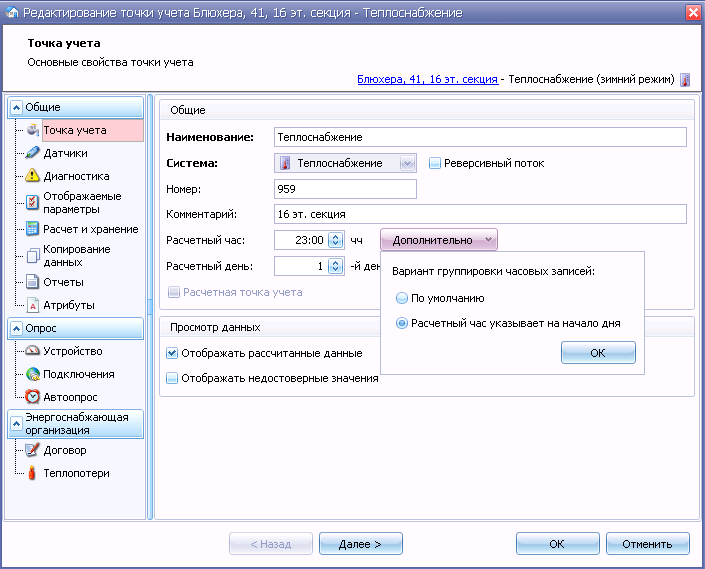Click the Договор contract icon
This screenshot has height=569, width=705.
(x=32, y=449)
